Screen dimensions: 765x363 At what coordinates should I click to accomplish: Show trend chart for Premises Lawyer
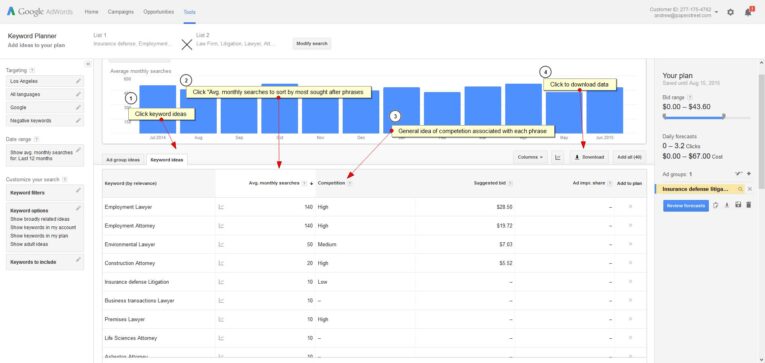tap(221, 319)
